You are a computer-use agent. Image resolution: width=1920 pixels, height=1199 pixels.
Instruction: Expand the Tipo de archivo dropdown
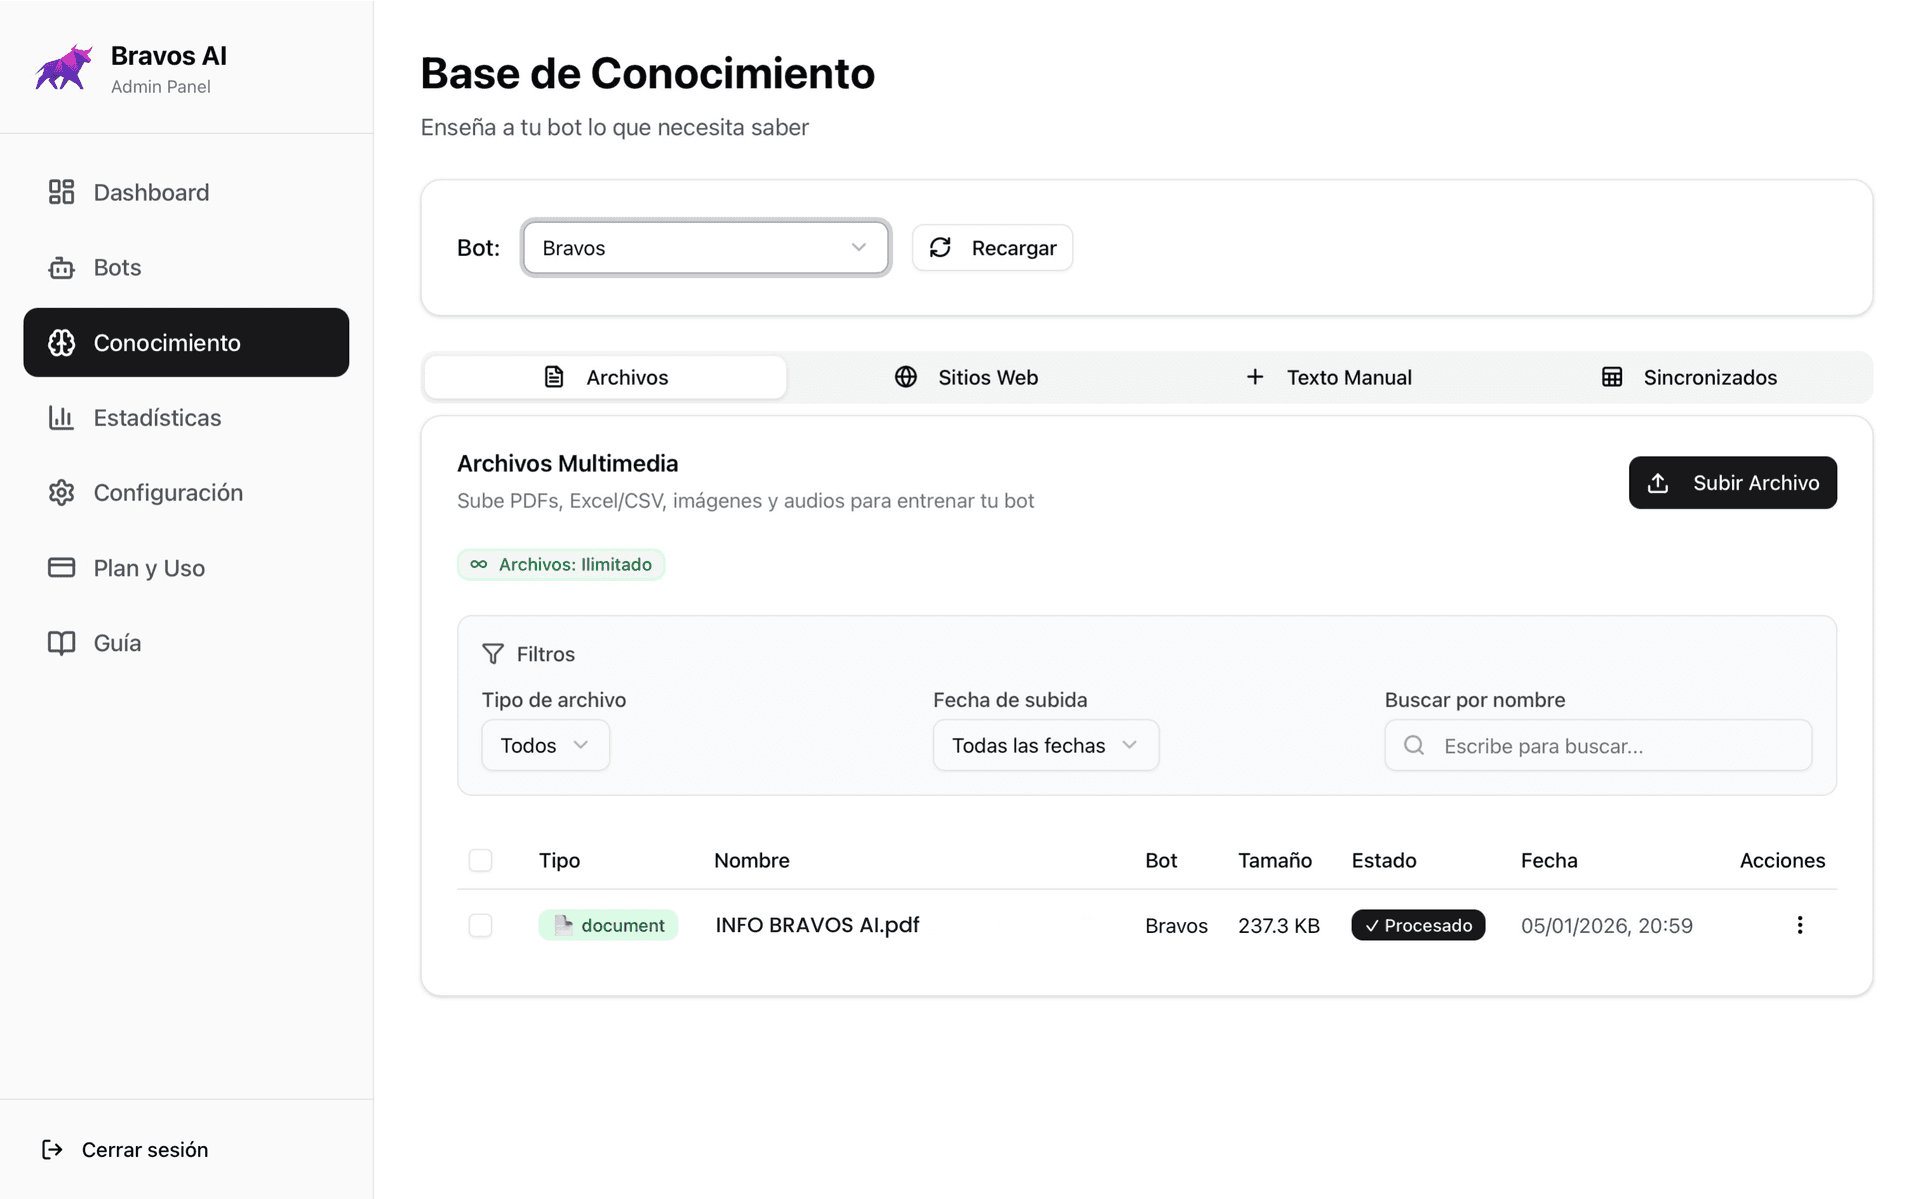pyautogui.click(x=545, y=745)
